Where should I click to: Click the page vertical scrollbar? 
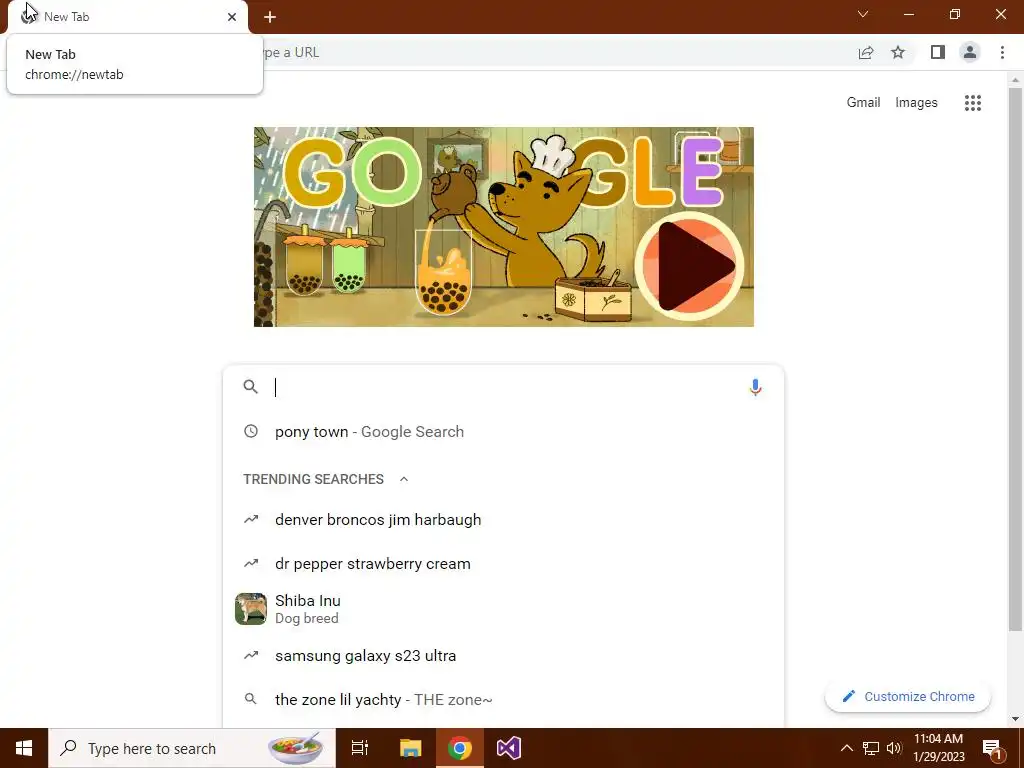[x=1015, y=359]
